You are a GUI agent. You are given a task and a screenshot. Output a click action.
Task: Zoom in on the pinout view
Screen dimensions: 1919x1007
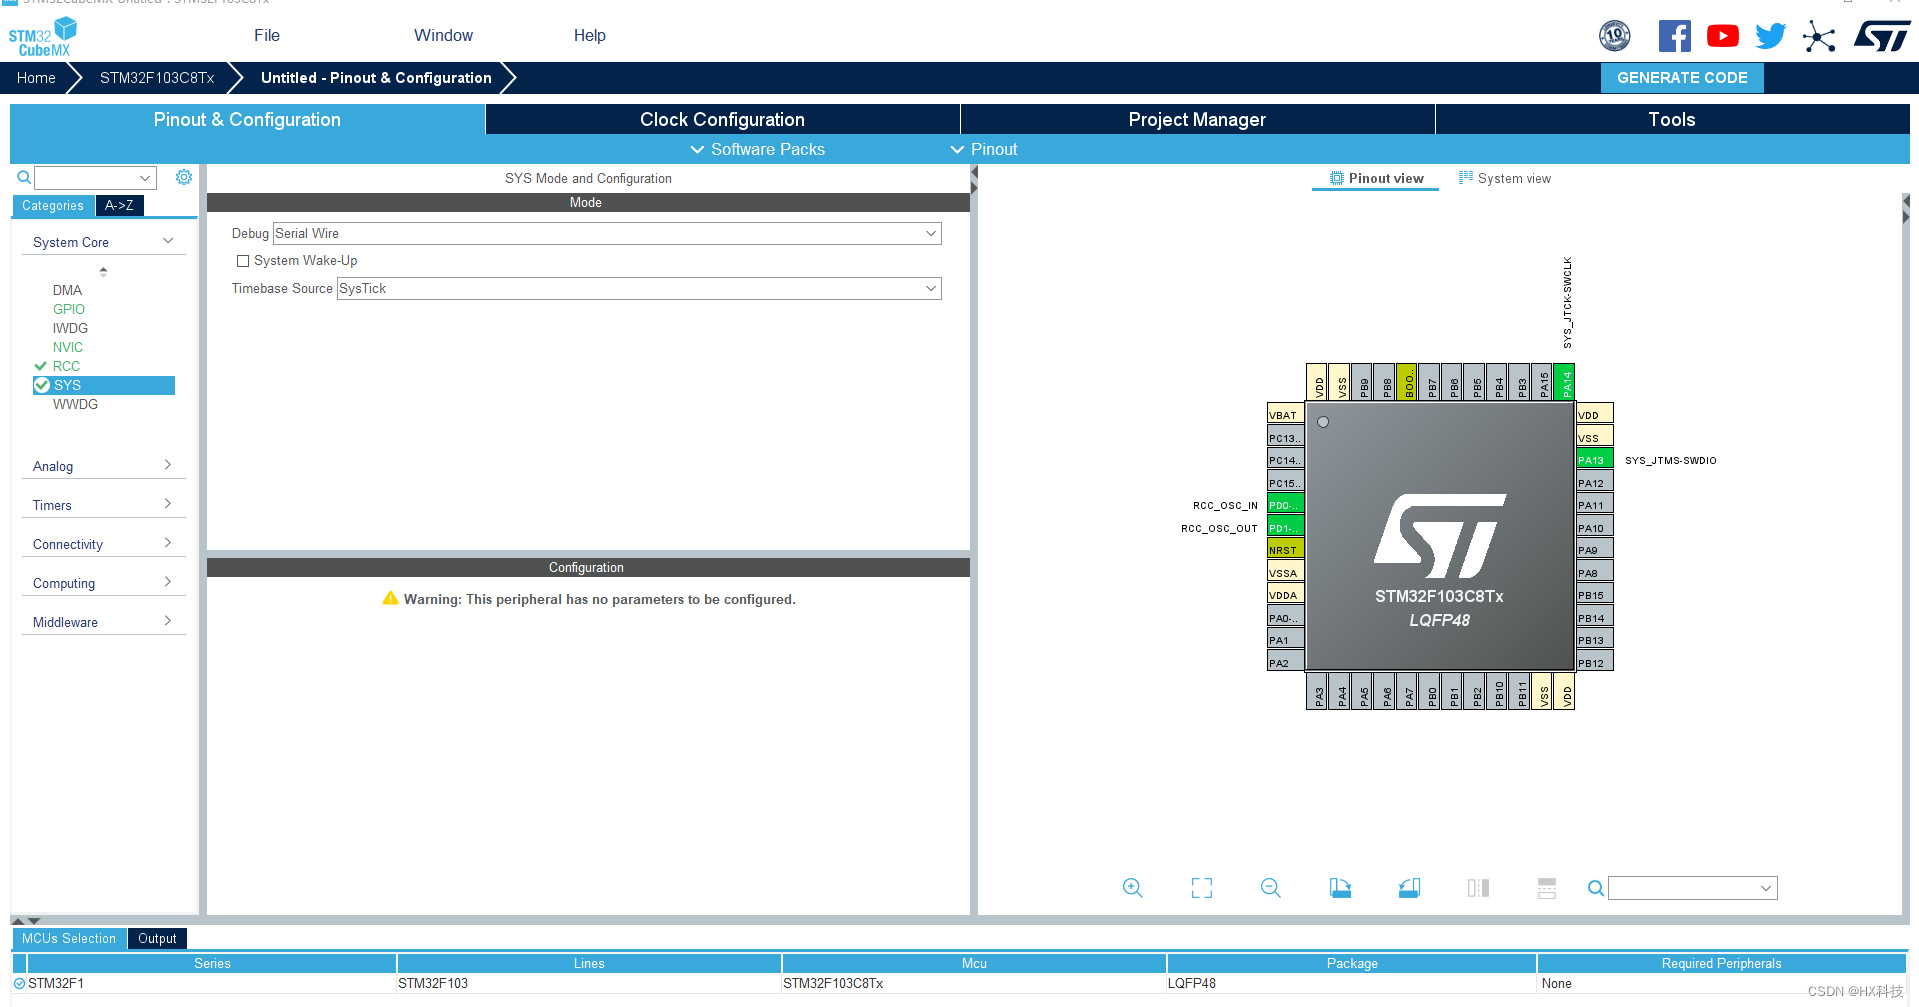click(1132, 888)
